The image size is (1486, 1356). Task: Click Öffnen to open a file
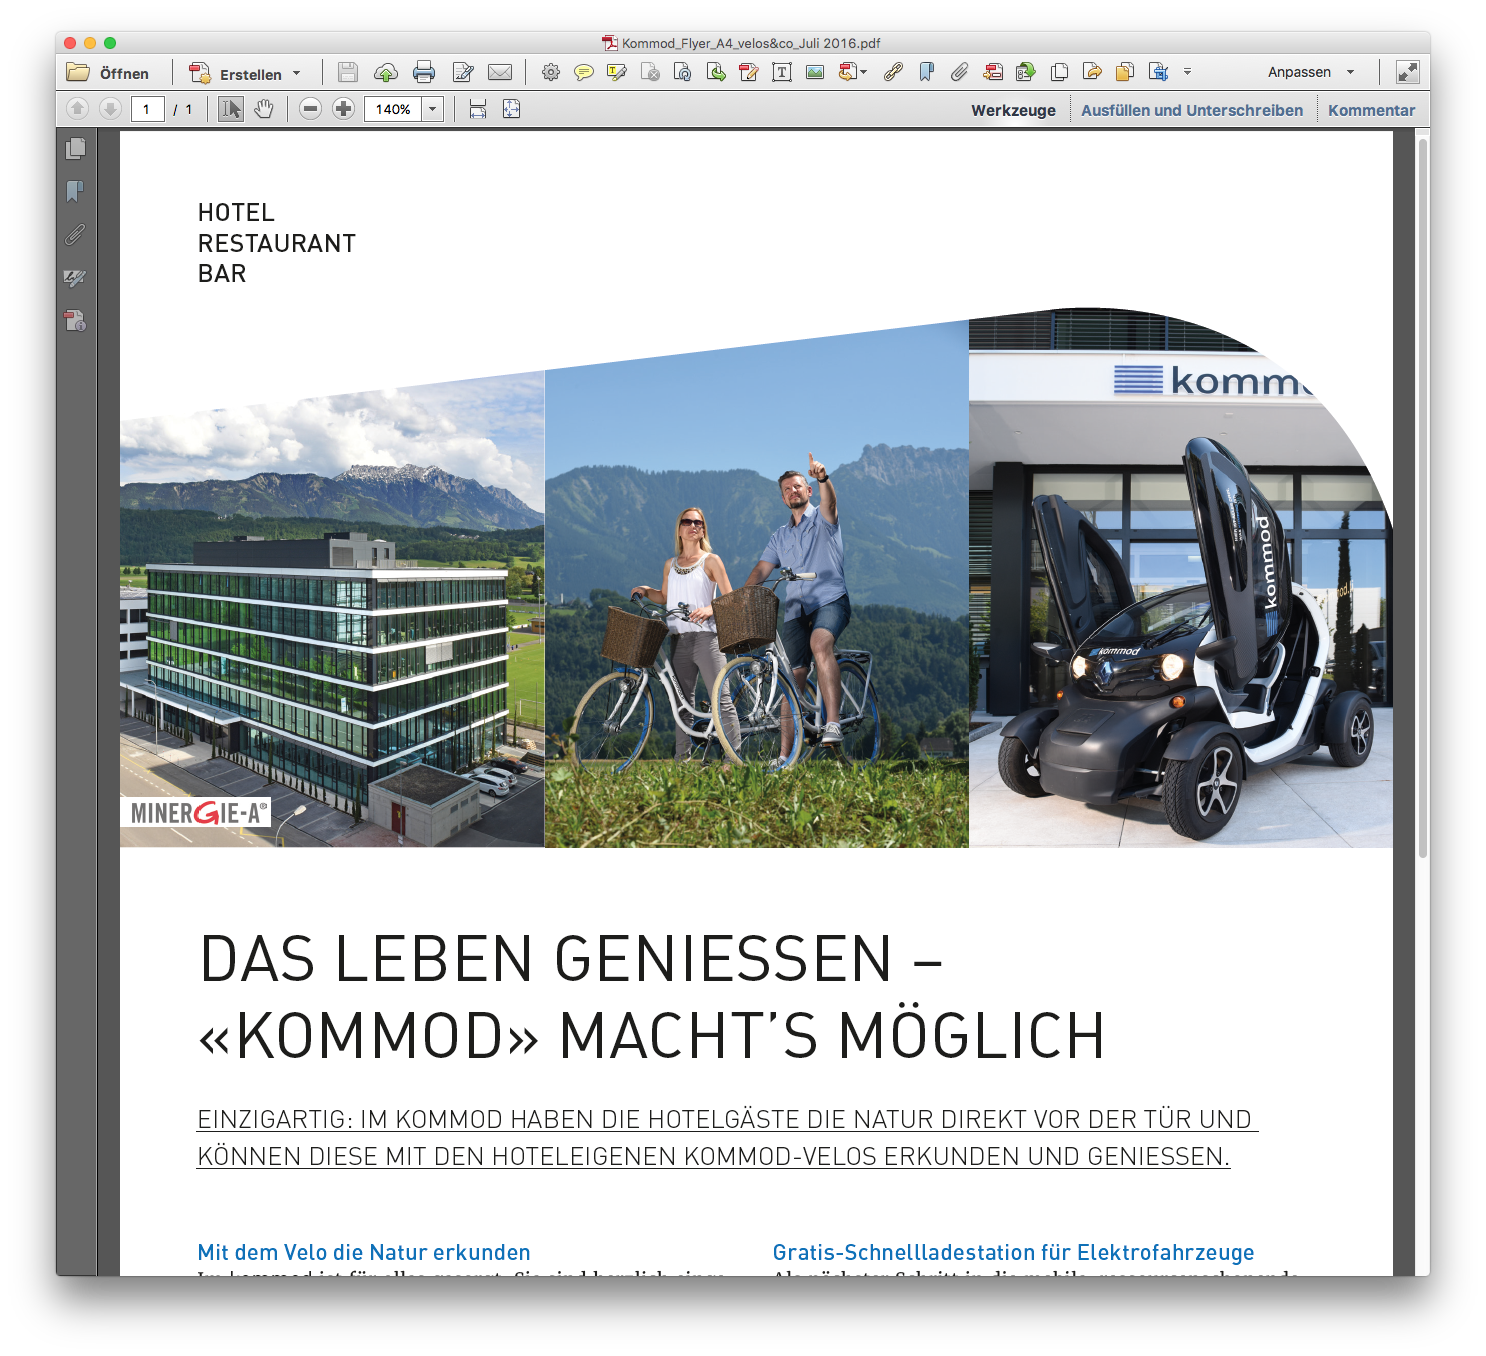pyautogui.click(x=111, y=72)
